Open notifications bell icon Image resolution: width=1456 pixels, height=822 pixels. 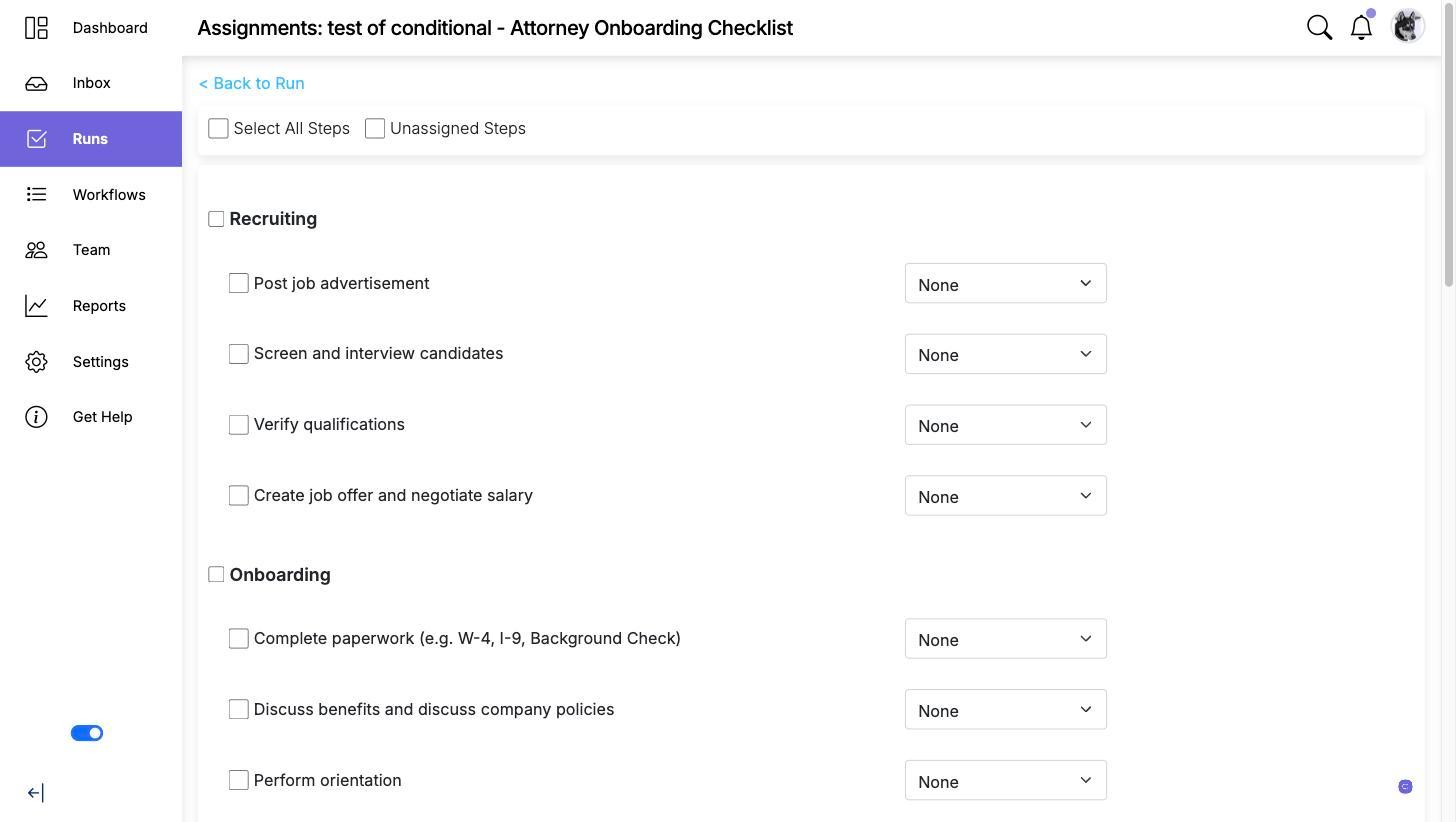(1361, 28)
